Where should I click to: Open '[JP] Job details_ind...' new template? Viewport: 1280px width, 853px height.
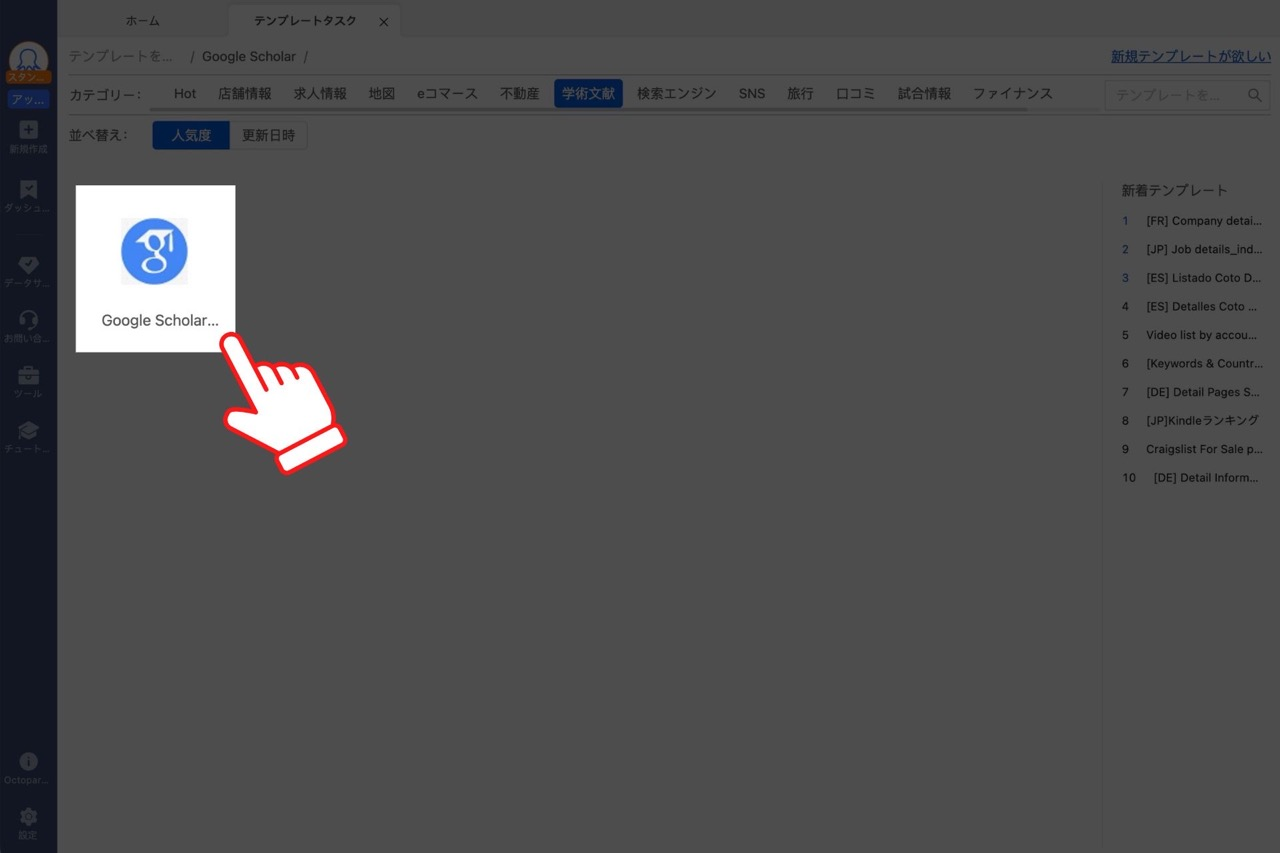click(1204, 249)
